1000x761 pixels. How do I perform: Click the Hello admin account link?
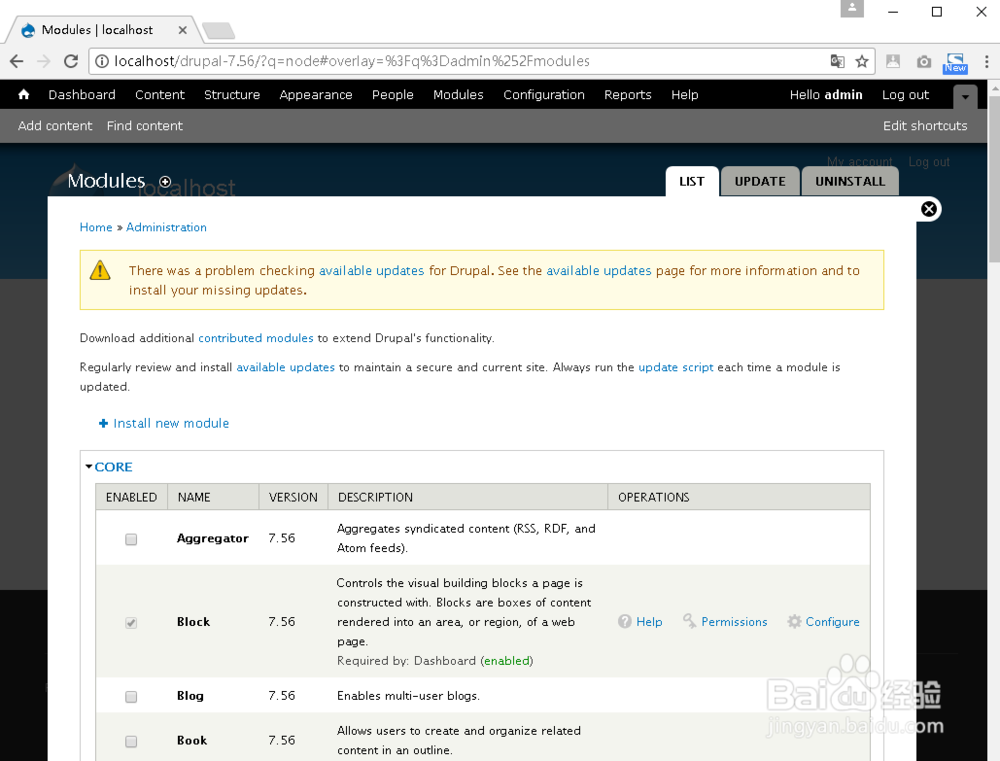(x=826, y=94)
